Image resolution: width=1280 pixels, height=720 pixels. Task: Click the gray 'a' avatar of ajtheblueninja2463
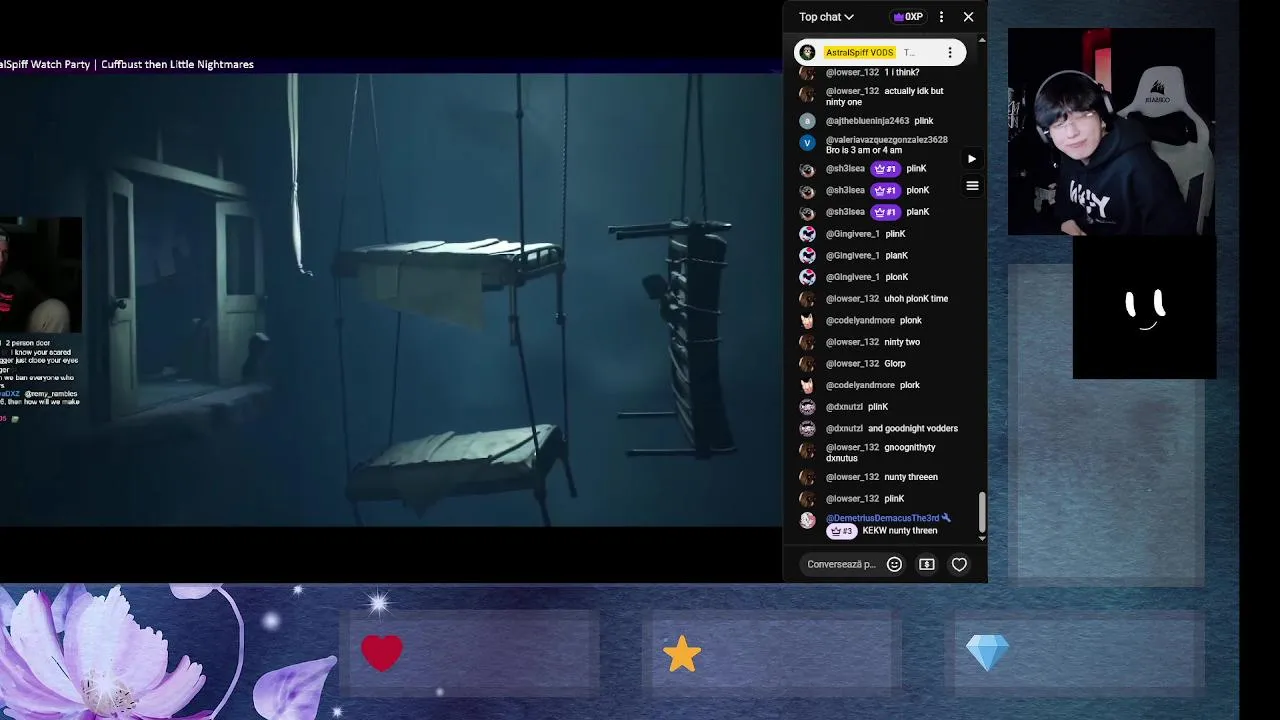[x=807, y=121]
